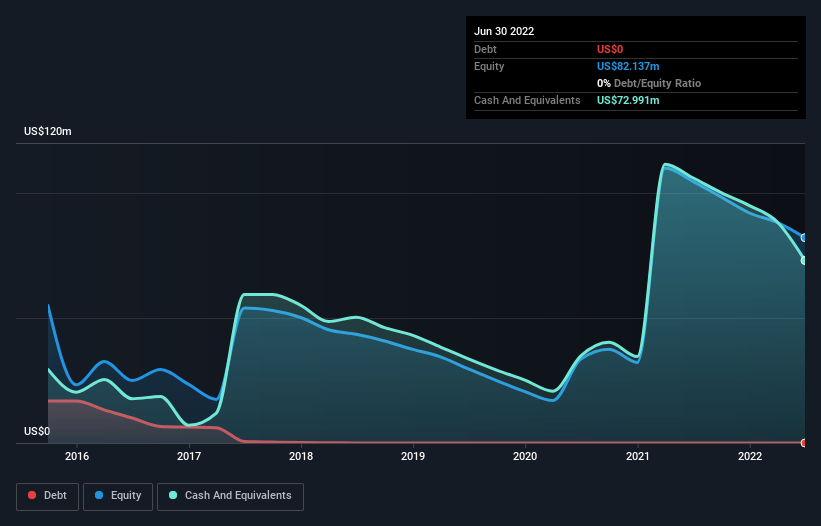The height and width of the screenshot is (526, 821).
Task: Click the 2016 x-axis label
Action: 77,456
